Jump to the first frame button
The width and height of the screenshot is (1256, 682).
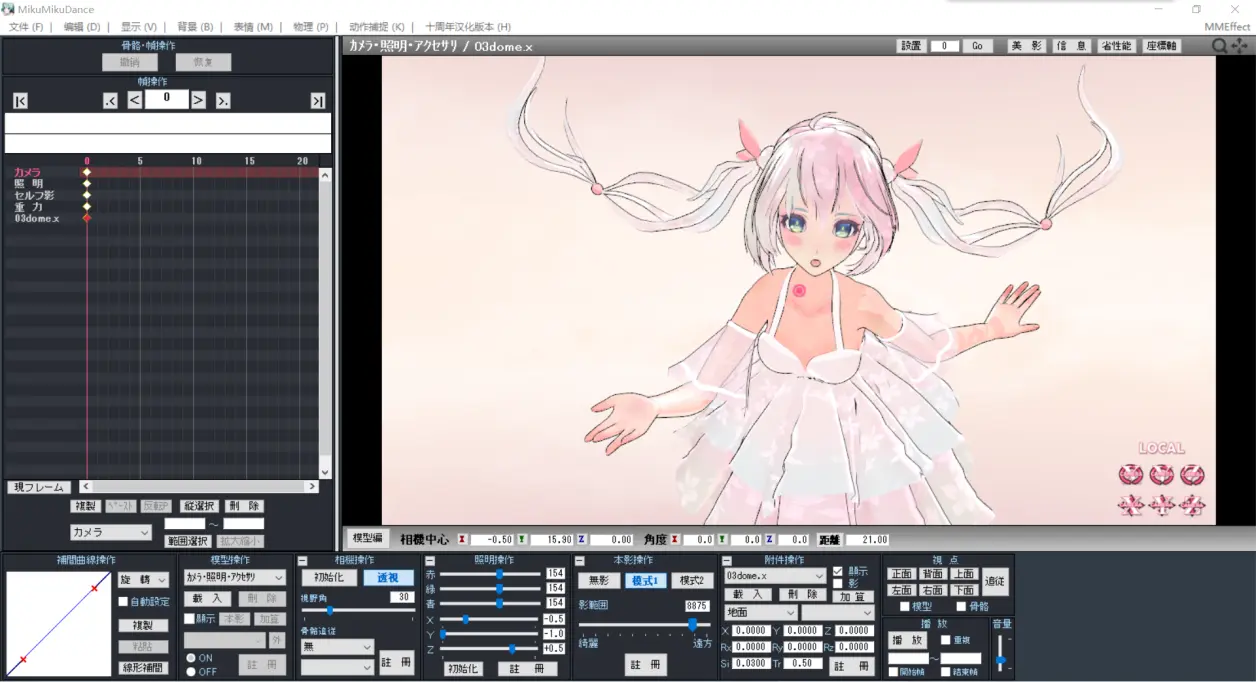click(x=20, y=100)
